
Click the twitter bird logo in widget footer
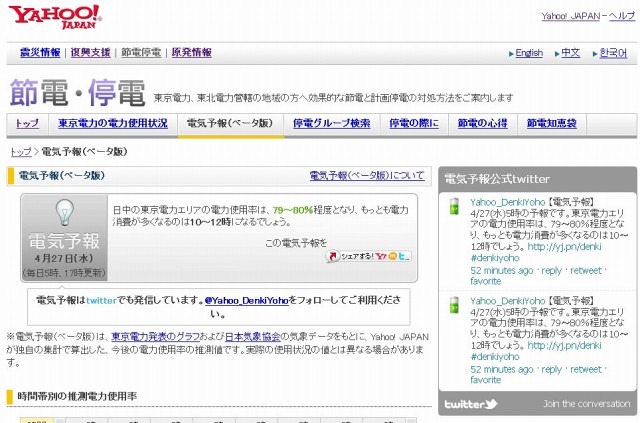click(x=471, y=404)
